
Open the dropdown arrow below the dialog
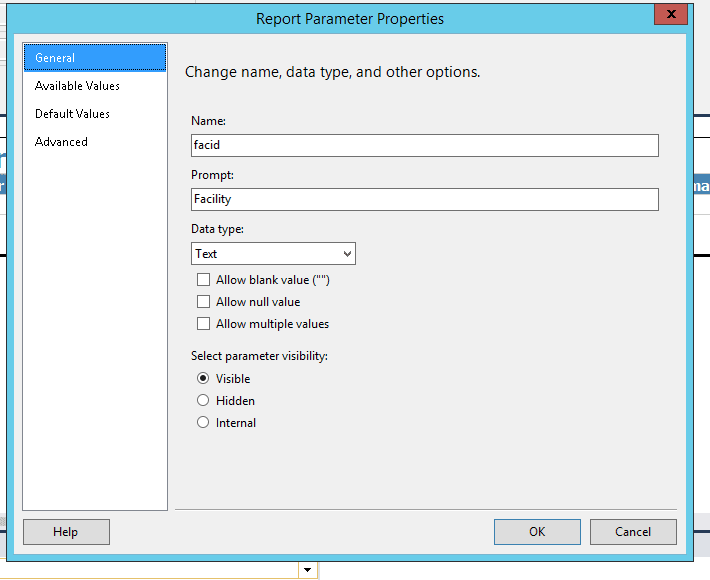(308, 570)
